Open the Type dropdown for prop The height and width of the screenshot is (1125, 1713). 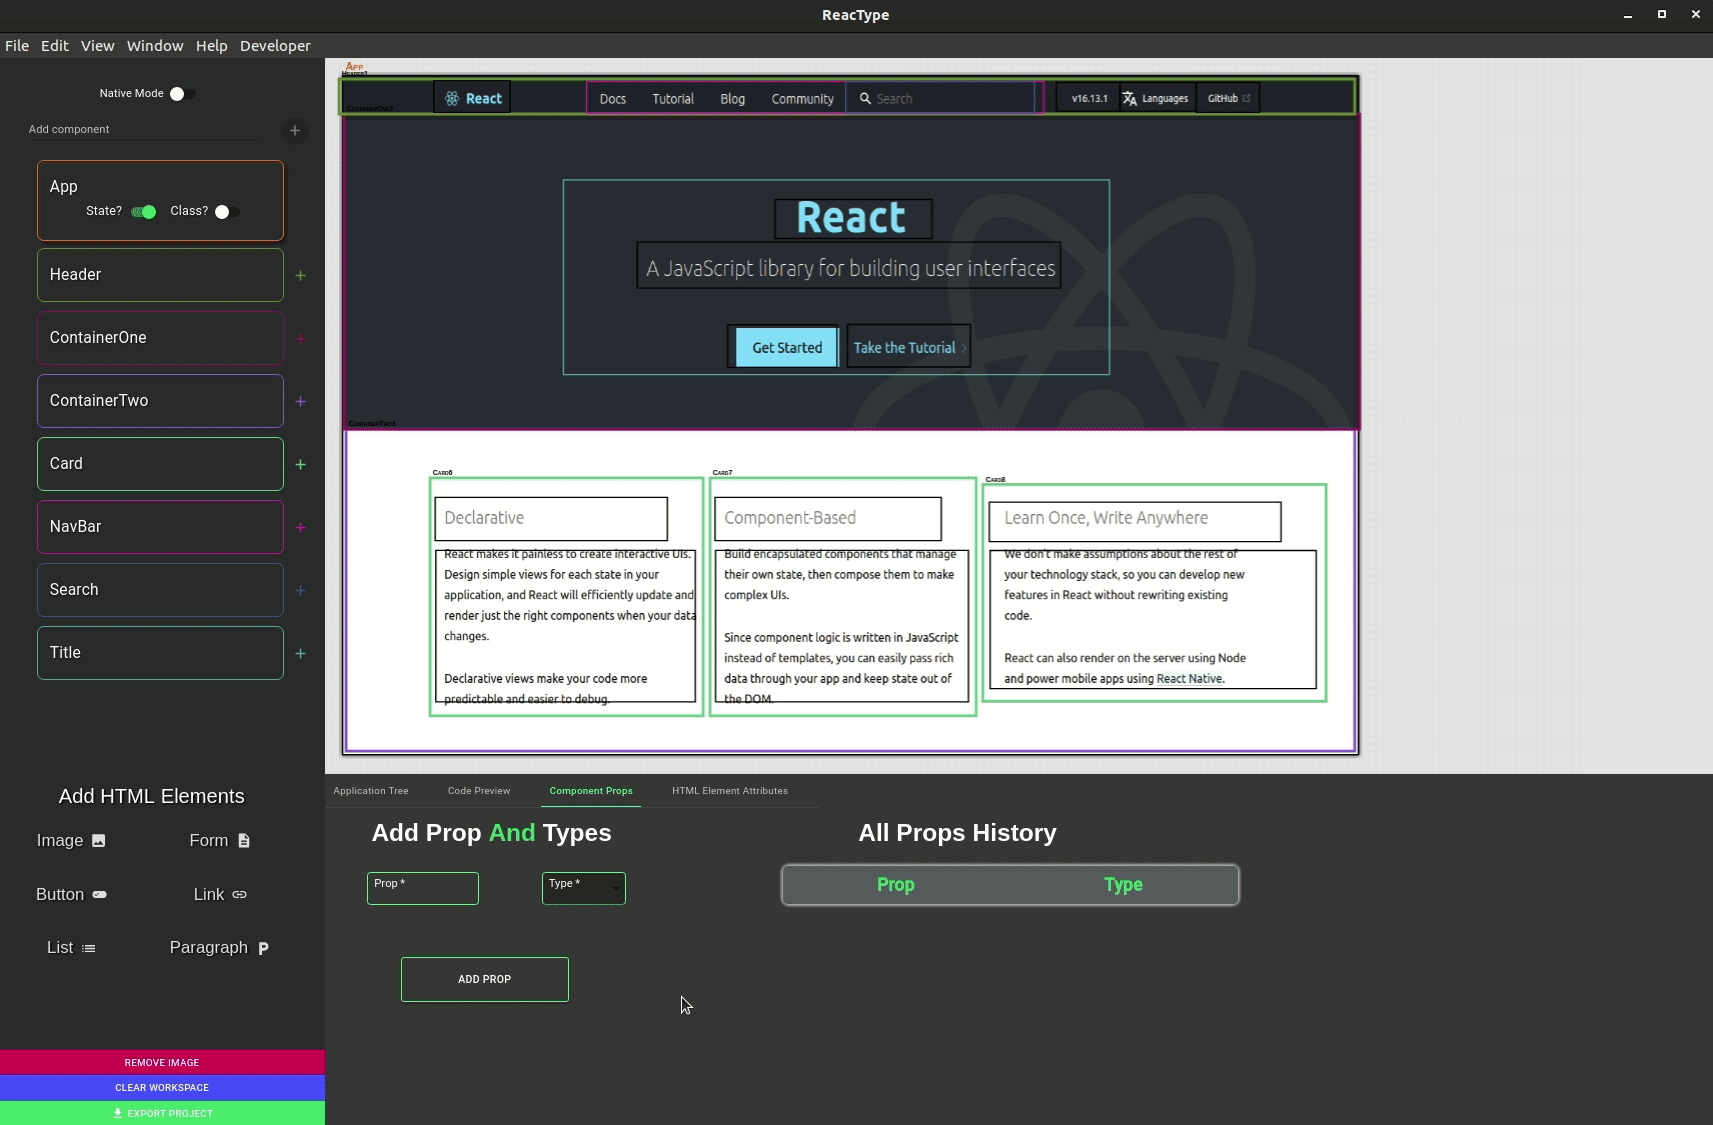pyautogui.click(x=584, y=888)
